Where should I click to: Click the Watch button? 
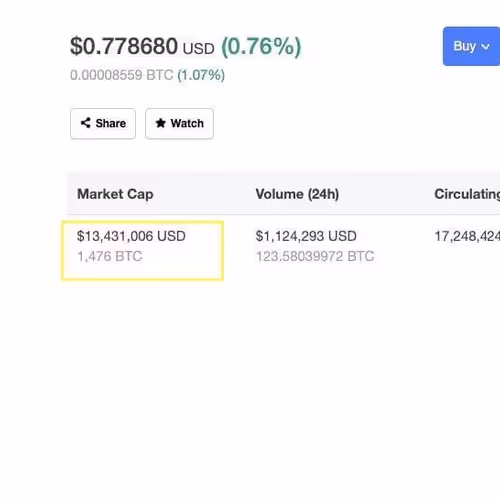click(179, 123)
